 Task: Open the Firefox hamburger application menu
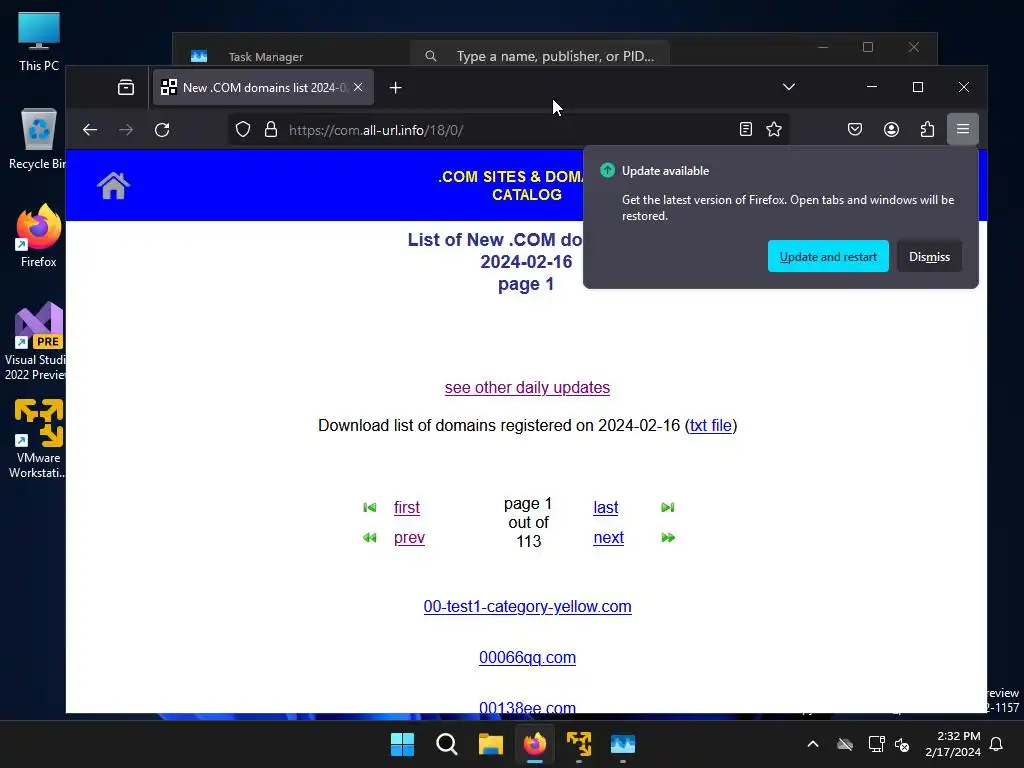[x=963, y=129]
